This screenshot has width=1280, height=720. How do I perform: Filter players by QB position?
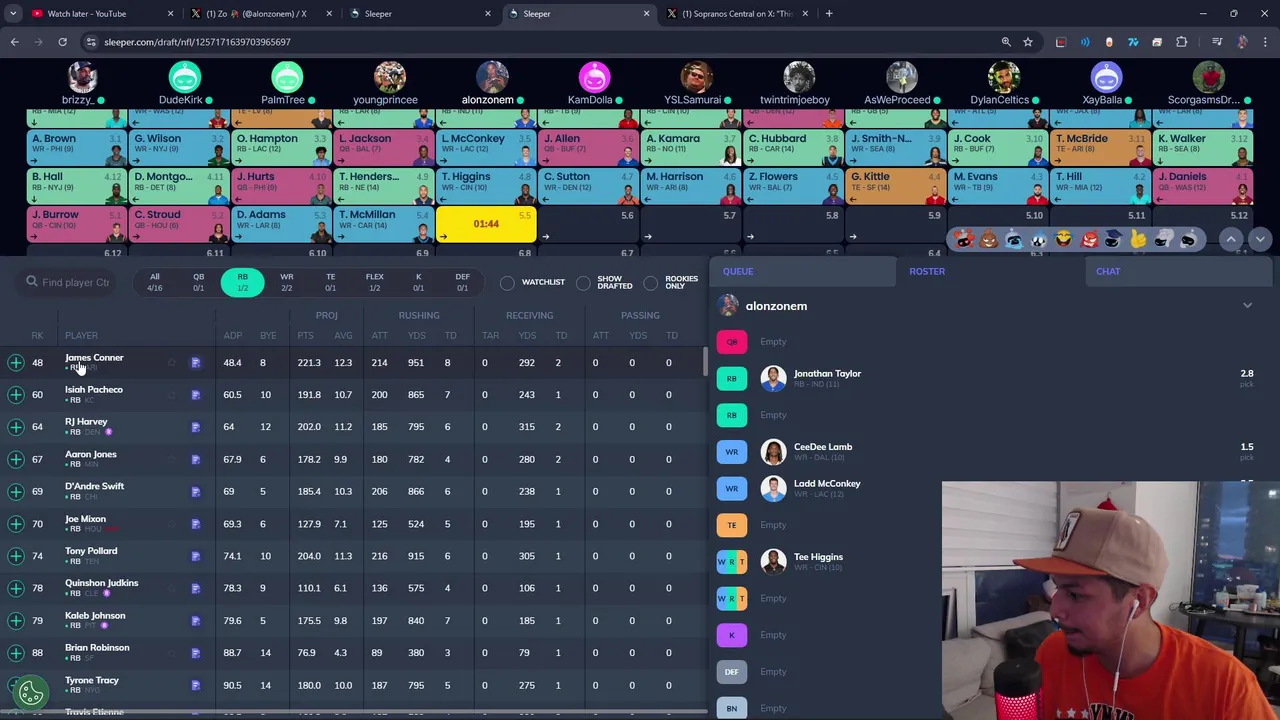[198, 282]
